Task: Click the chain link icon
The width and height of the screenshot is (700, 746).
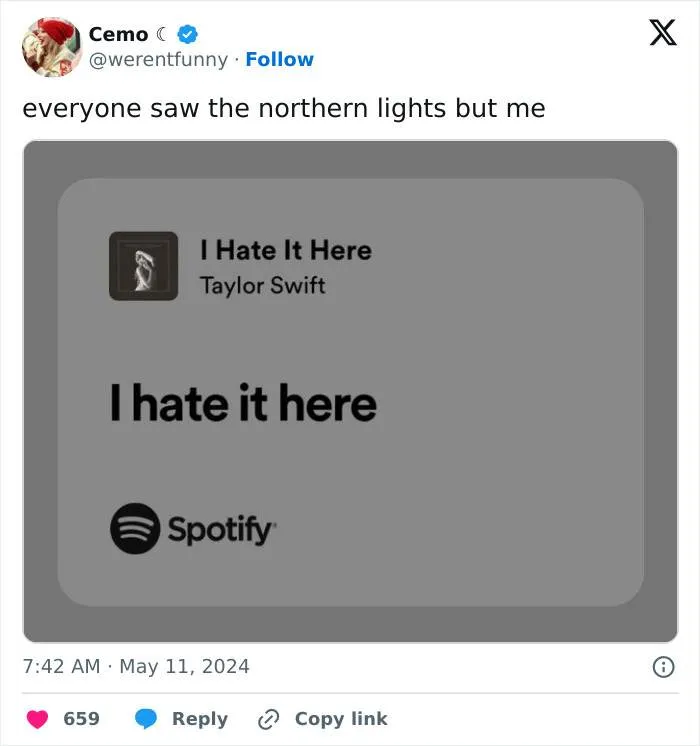Action: coord(268,719)
